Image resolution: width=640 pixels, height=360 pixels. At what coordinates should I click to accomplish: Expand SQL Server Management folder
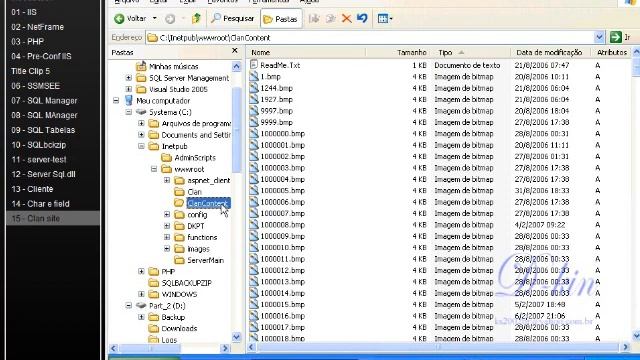[129, 78]
